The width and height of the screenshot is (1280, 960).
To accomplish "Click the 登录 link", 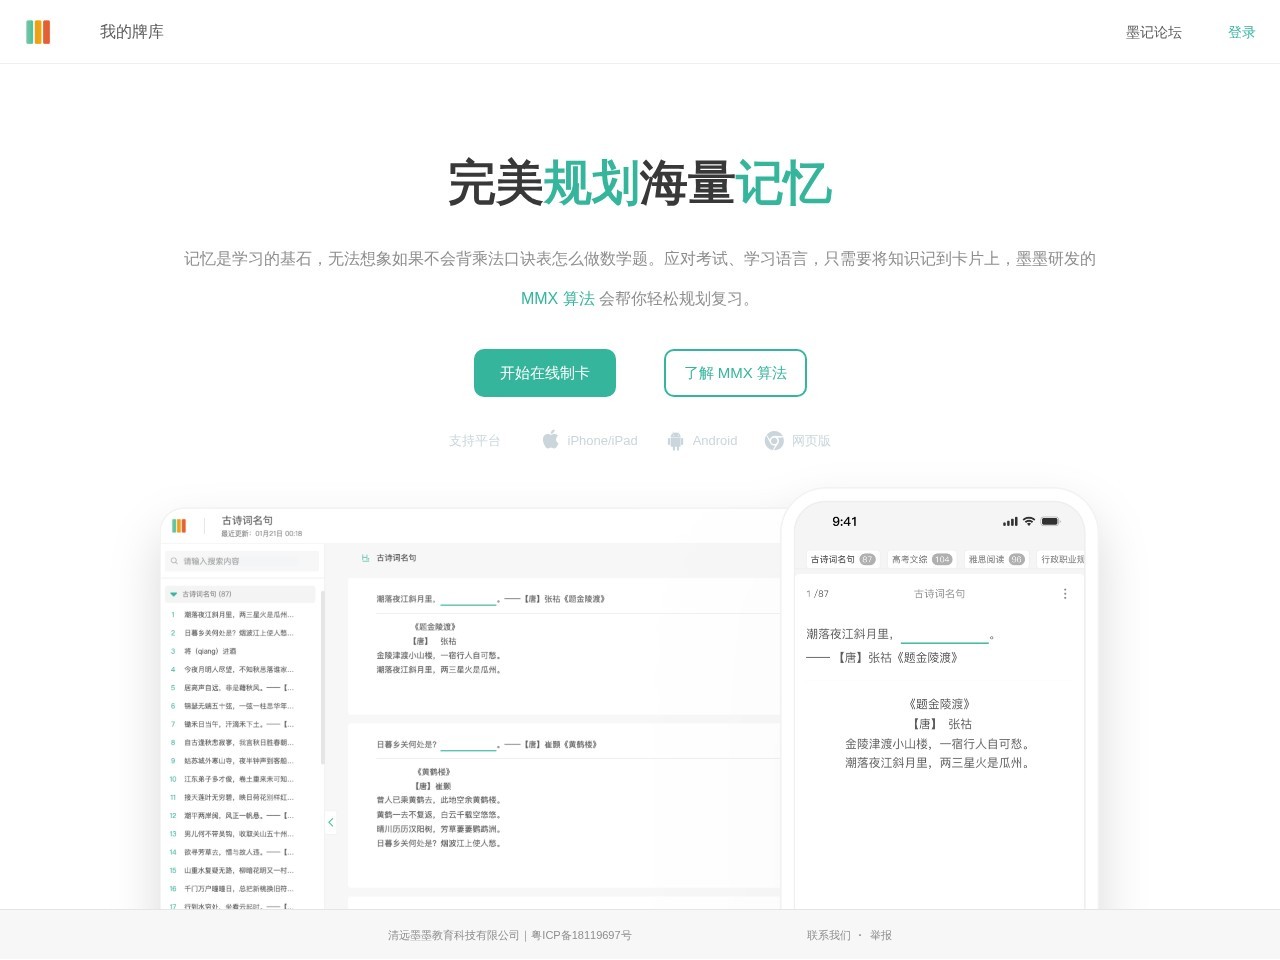I will point(1242,32).
